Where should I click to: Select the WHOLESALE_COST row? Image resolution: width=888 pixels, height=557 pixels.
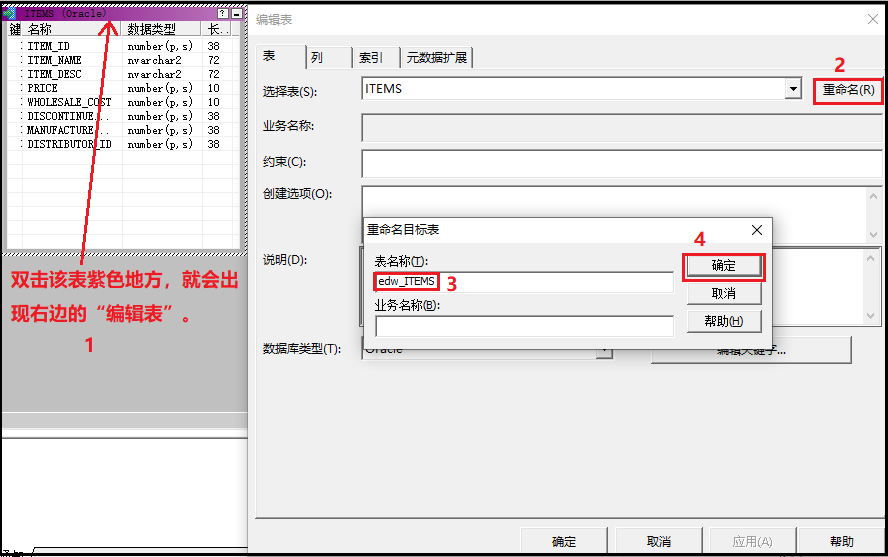pos(124,102)
